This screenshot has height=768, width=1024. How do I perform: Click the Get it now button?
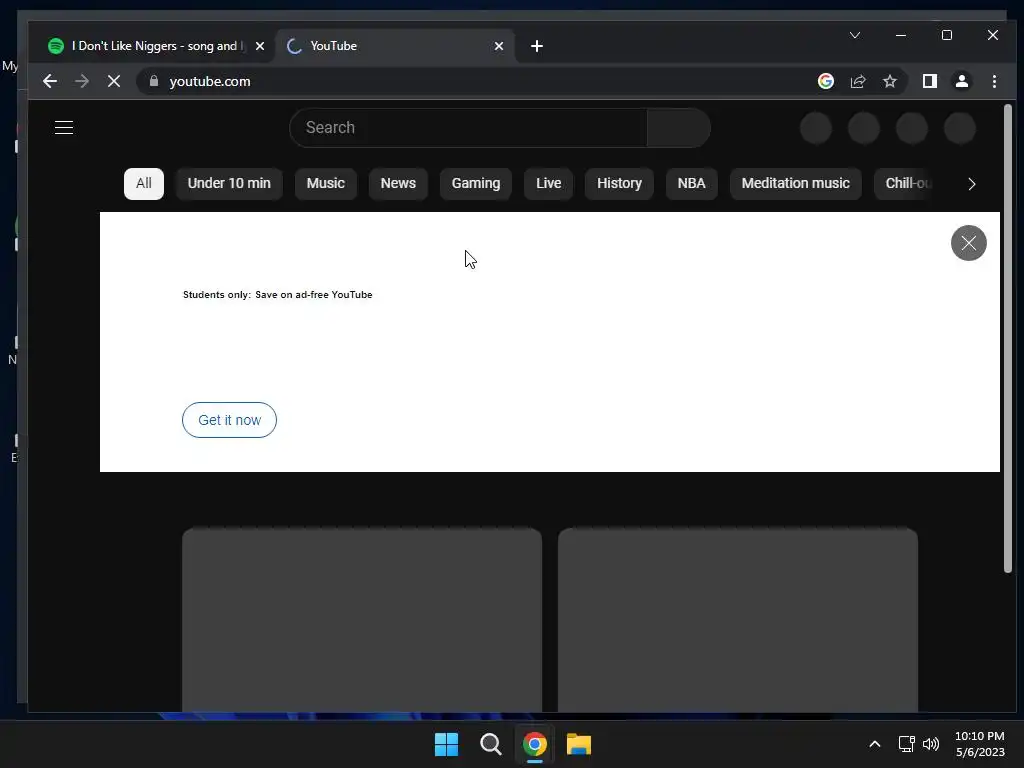coord(229,420)
